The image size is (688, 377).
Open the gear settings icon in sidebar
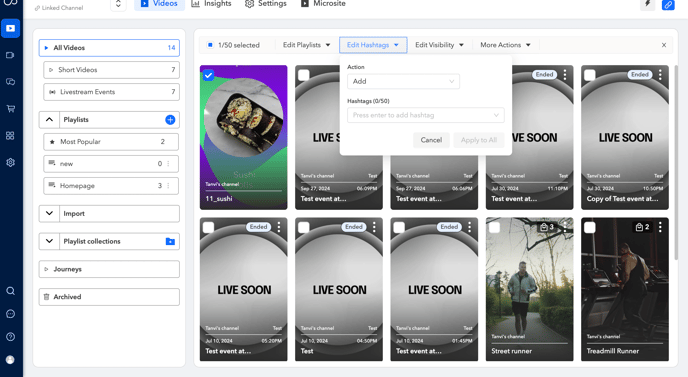11,162
